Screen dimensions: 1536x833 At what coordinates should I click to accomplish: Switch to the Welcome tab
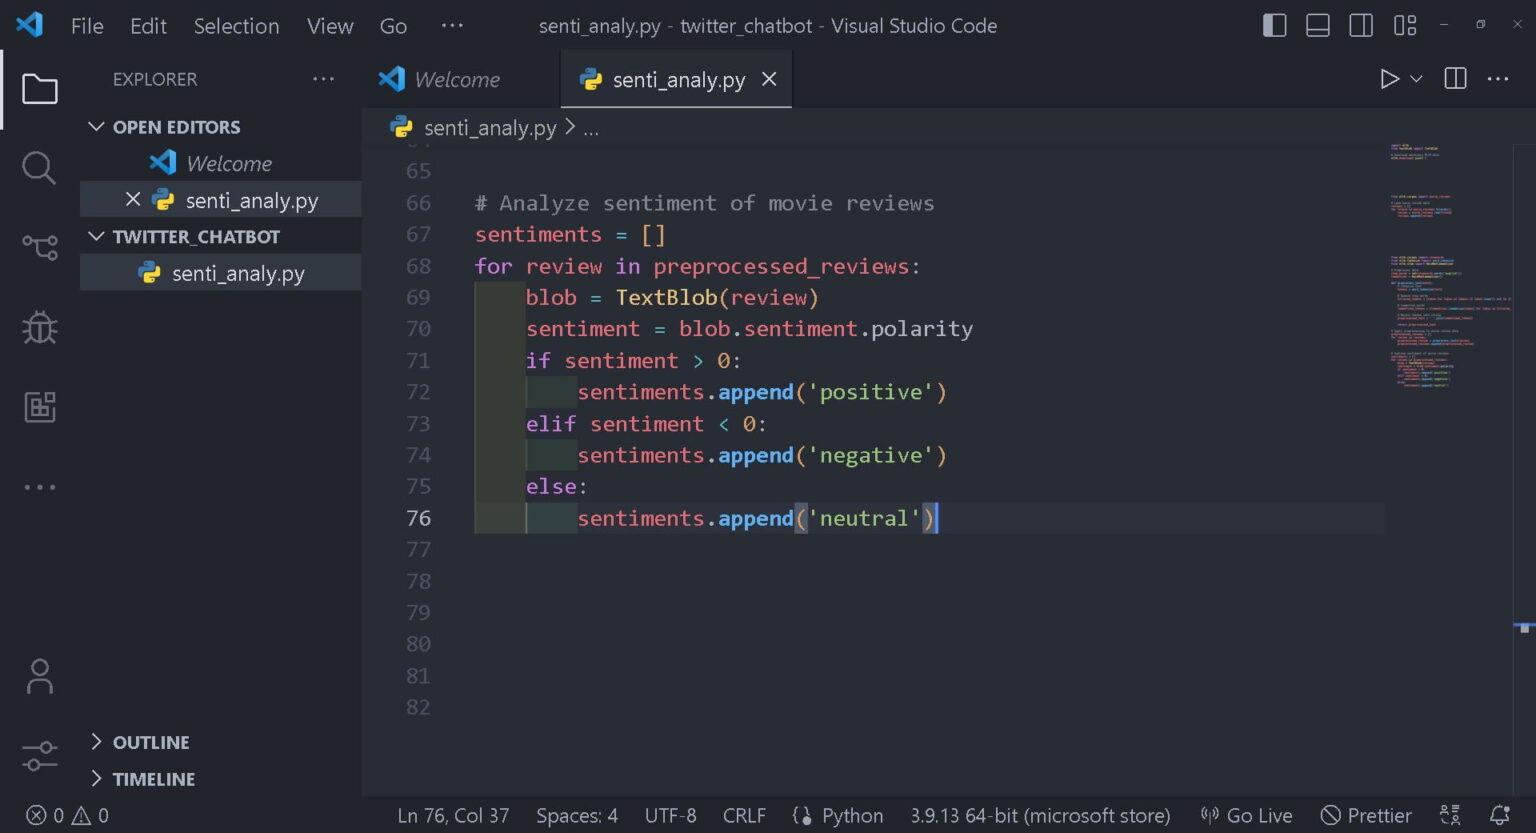[456, 80]
